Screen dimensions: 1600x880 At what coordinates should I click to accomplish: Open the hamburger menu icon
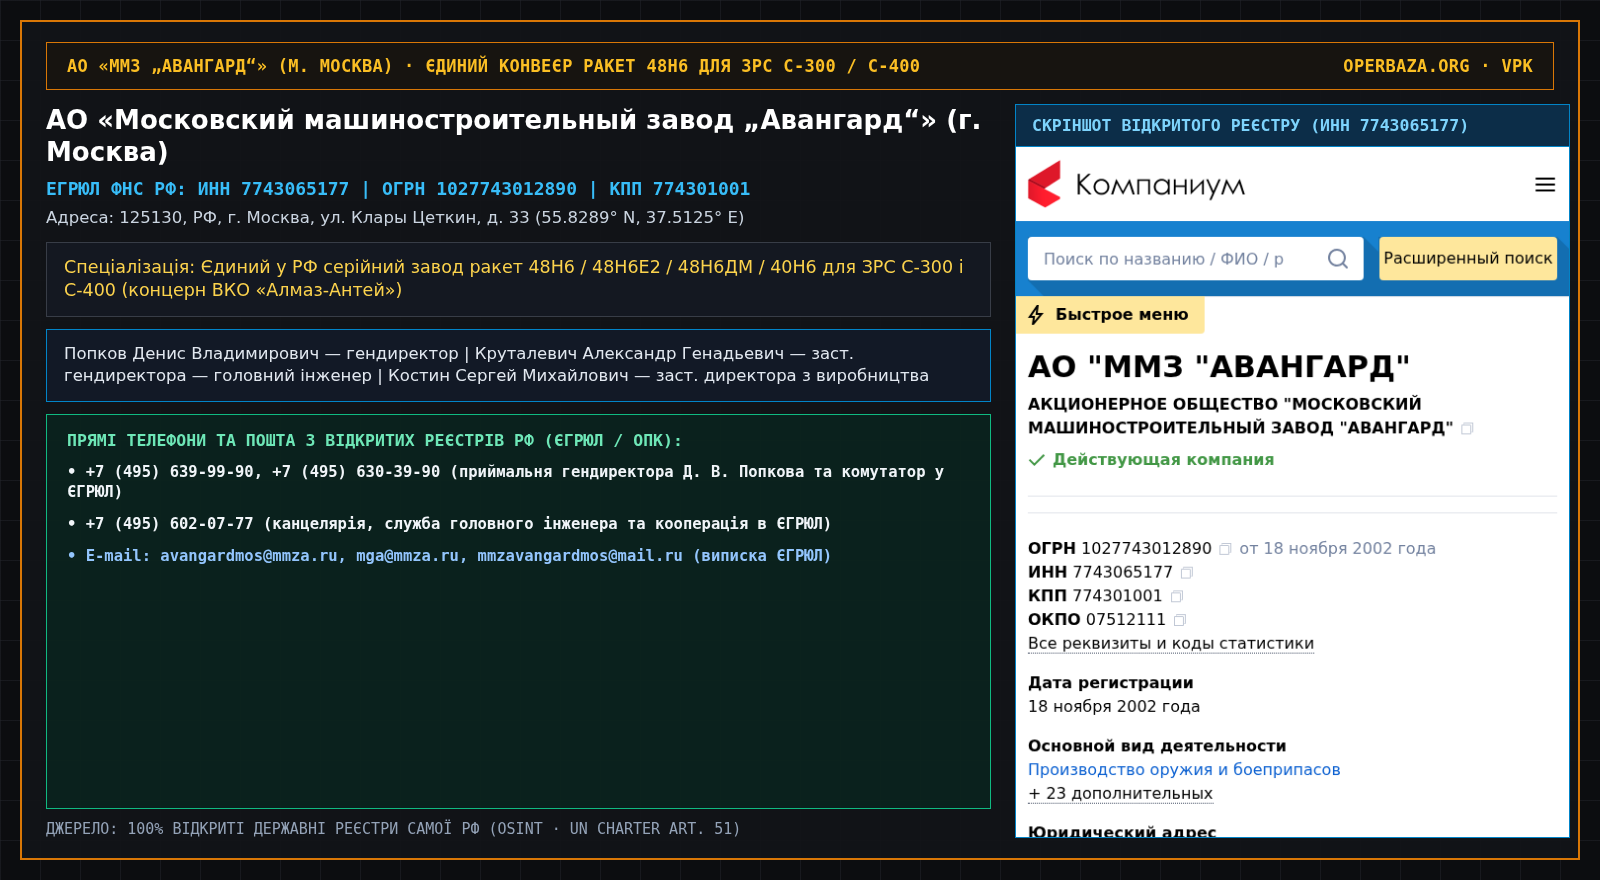(1545, 185)
